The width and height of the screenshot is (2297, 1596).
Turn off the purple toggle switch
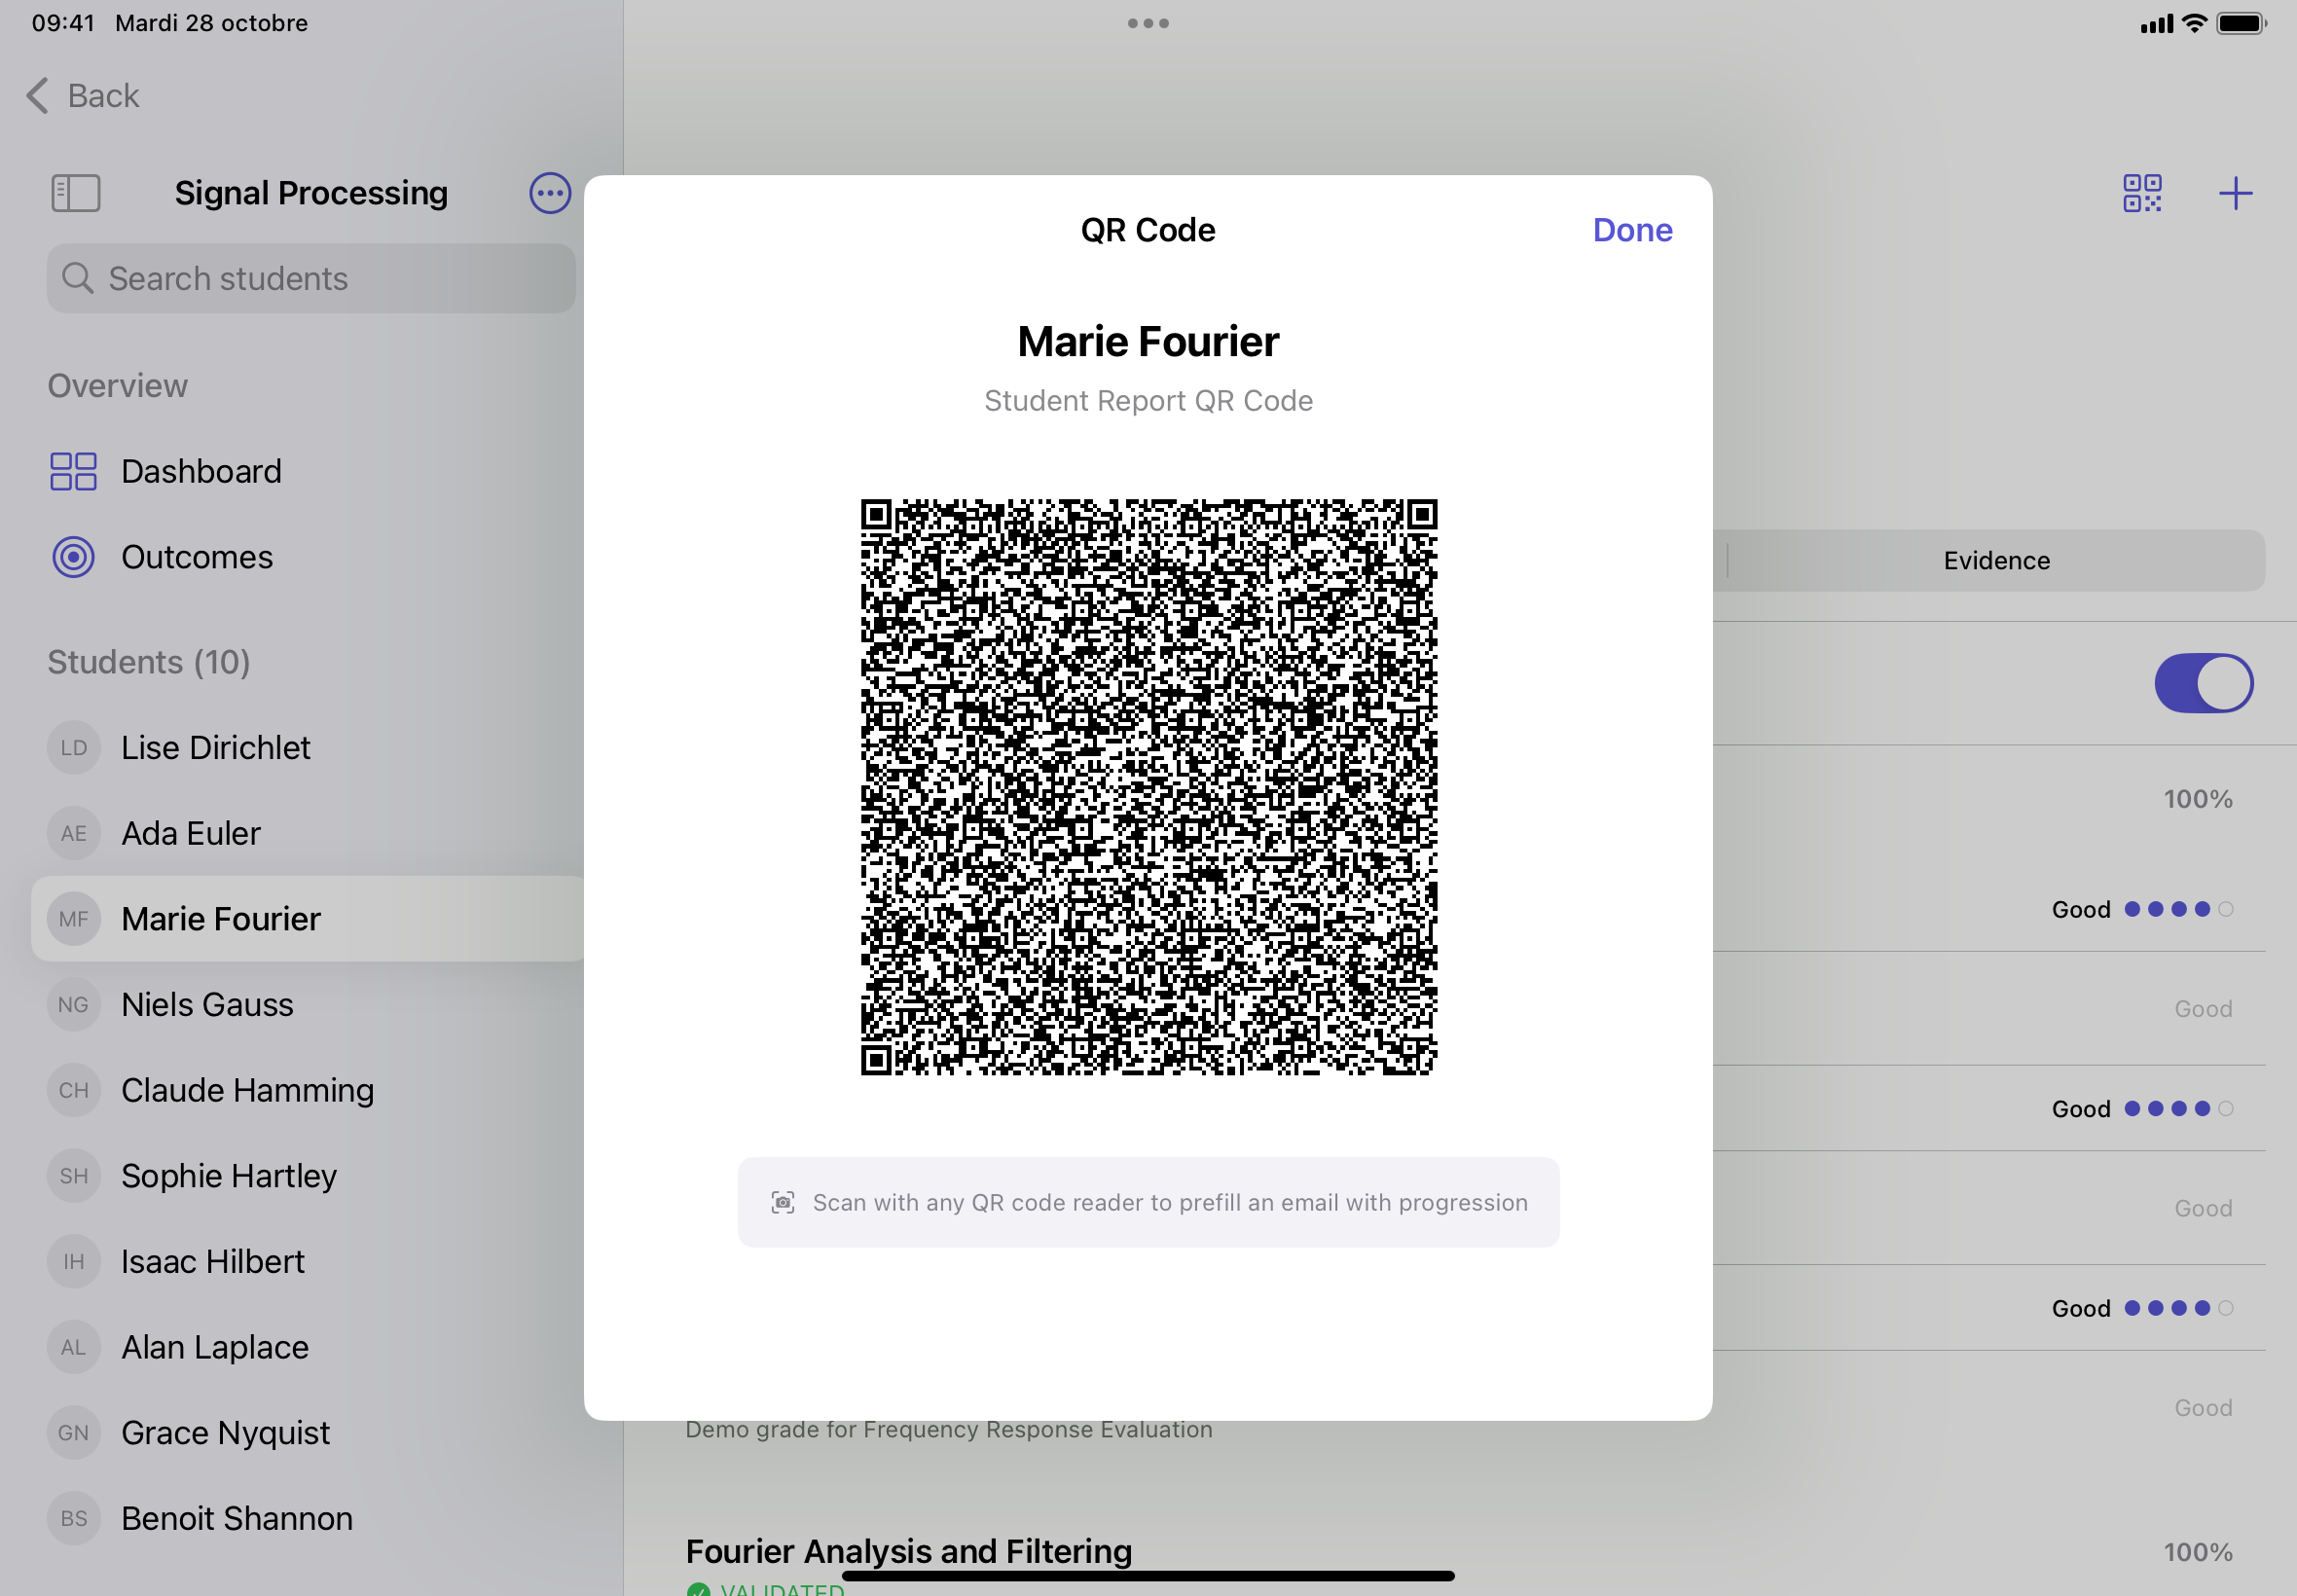point(2203,684)
